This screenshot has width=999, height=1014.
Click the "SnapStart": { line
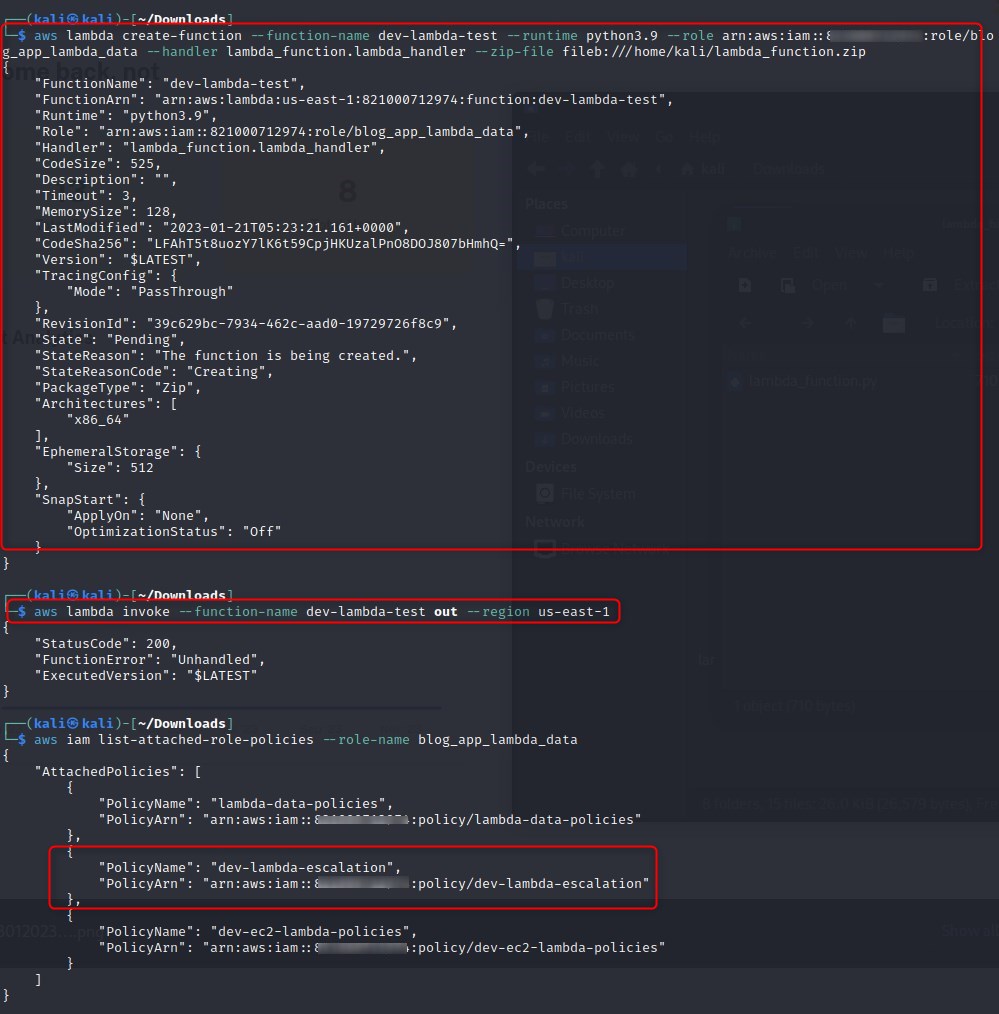89,499
